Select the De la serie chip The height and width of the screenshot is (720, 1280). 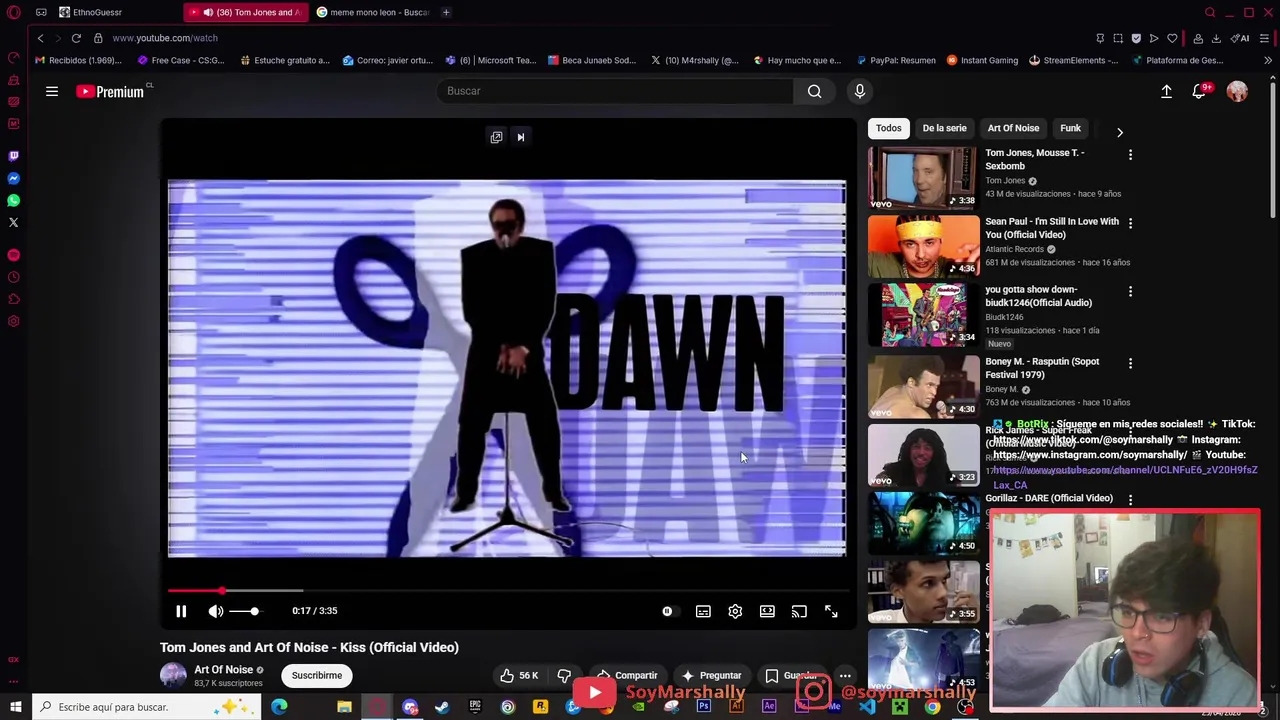944,128
